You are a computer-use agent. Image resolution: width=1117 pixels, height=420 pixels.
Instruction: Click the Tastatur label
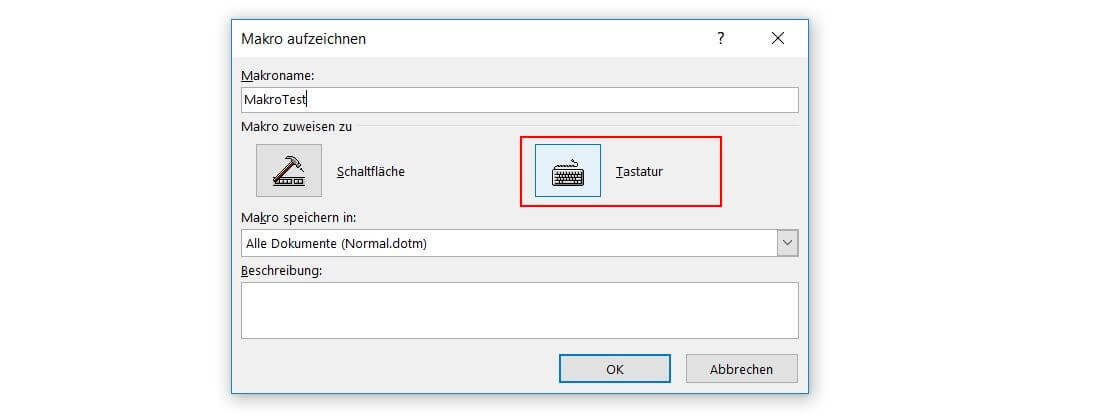(639, 172)
